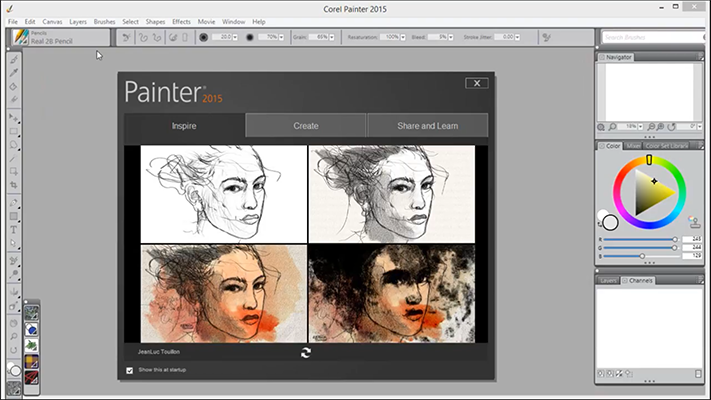The height and width of the screenshot is (400, 711).
Task: Select the Cloner tool
Action: point(14,261)
